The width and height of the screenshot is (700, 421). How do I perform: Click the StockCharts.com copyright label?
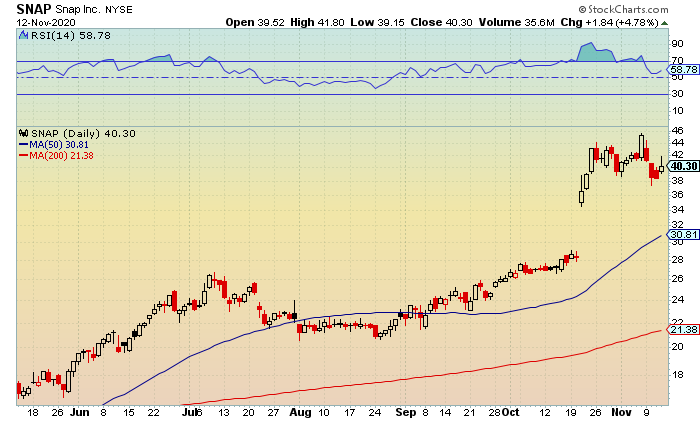[x=623, y=9]
